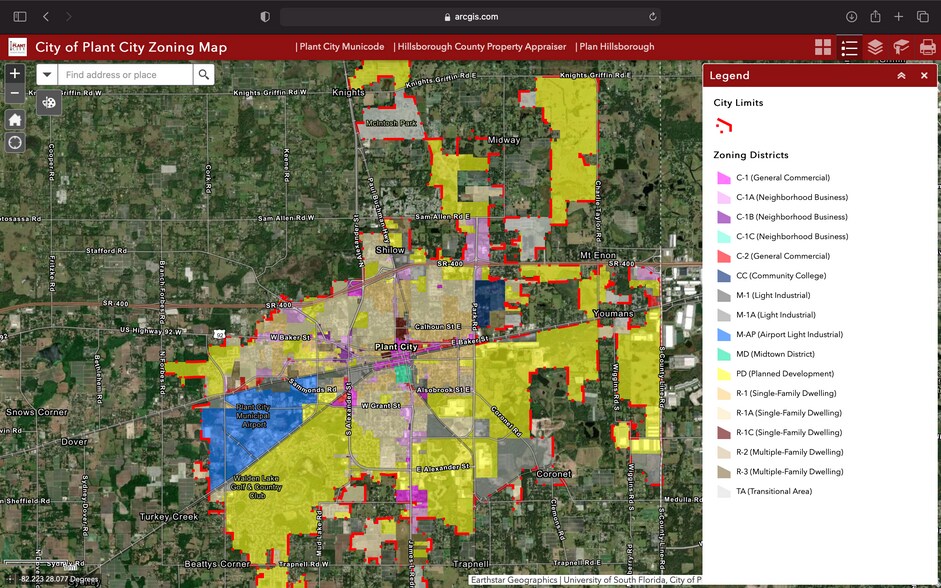Zoom out of the map
The width and height of the screenshot is (941, 588).
(x=14, y=94)
